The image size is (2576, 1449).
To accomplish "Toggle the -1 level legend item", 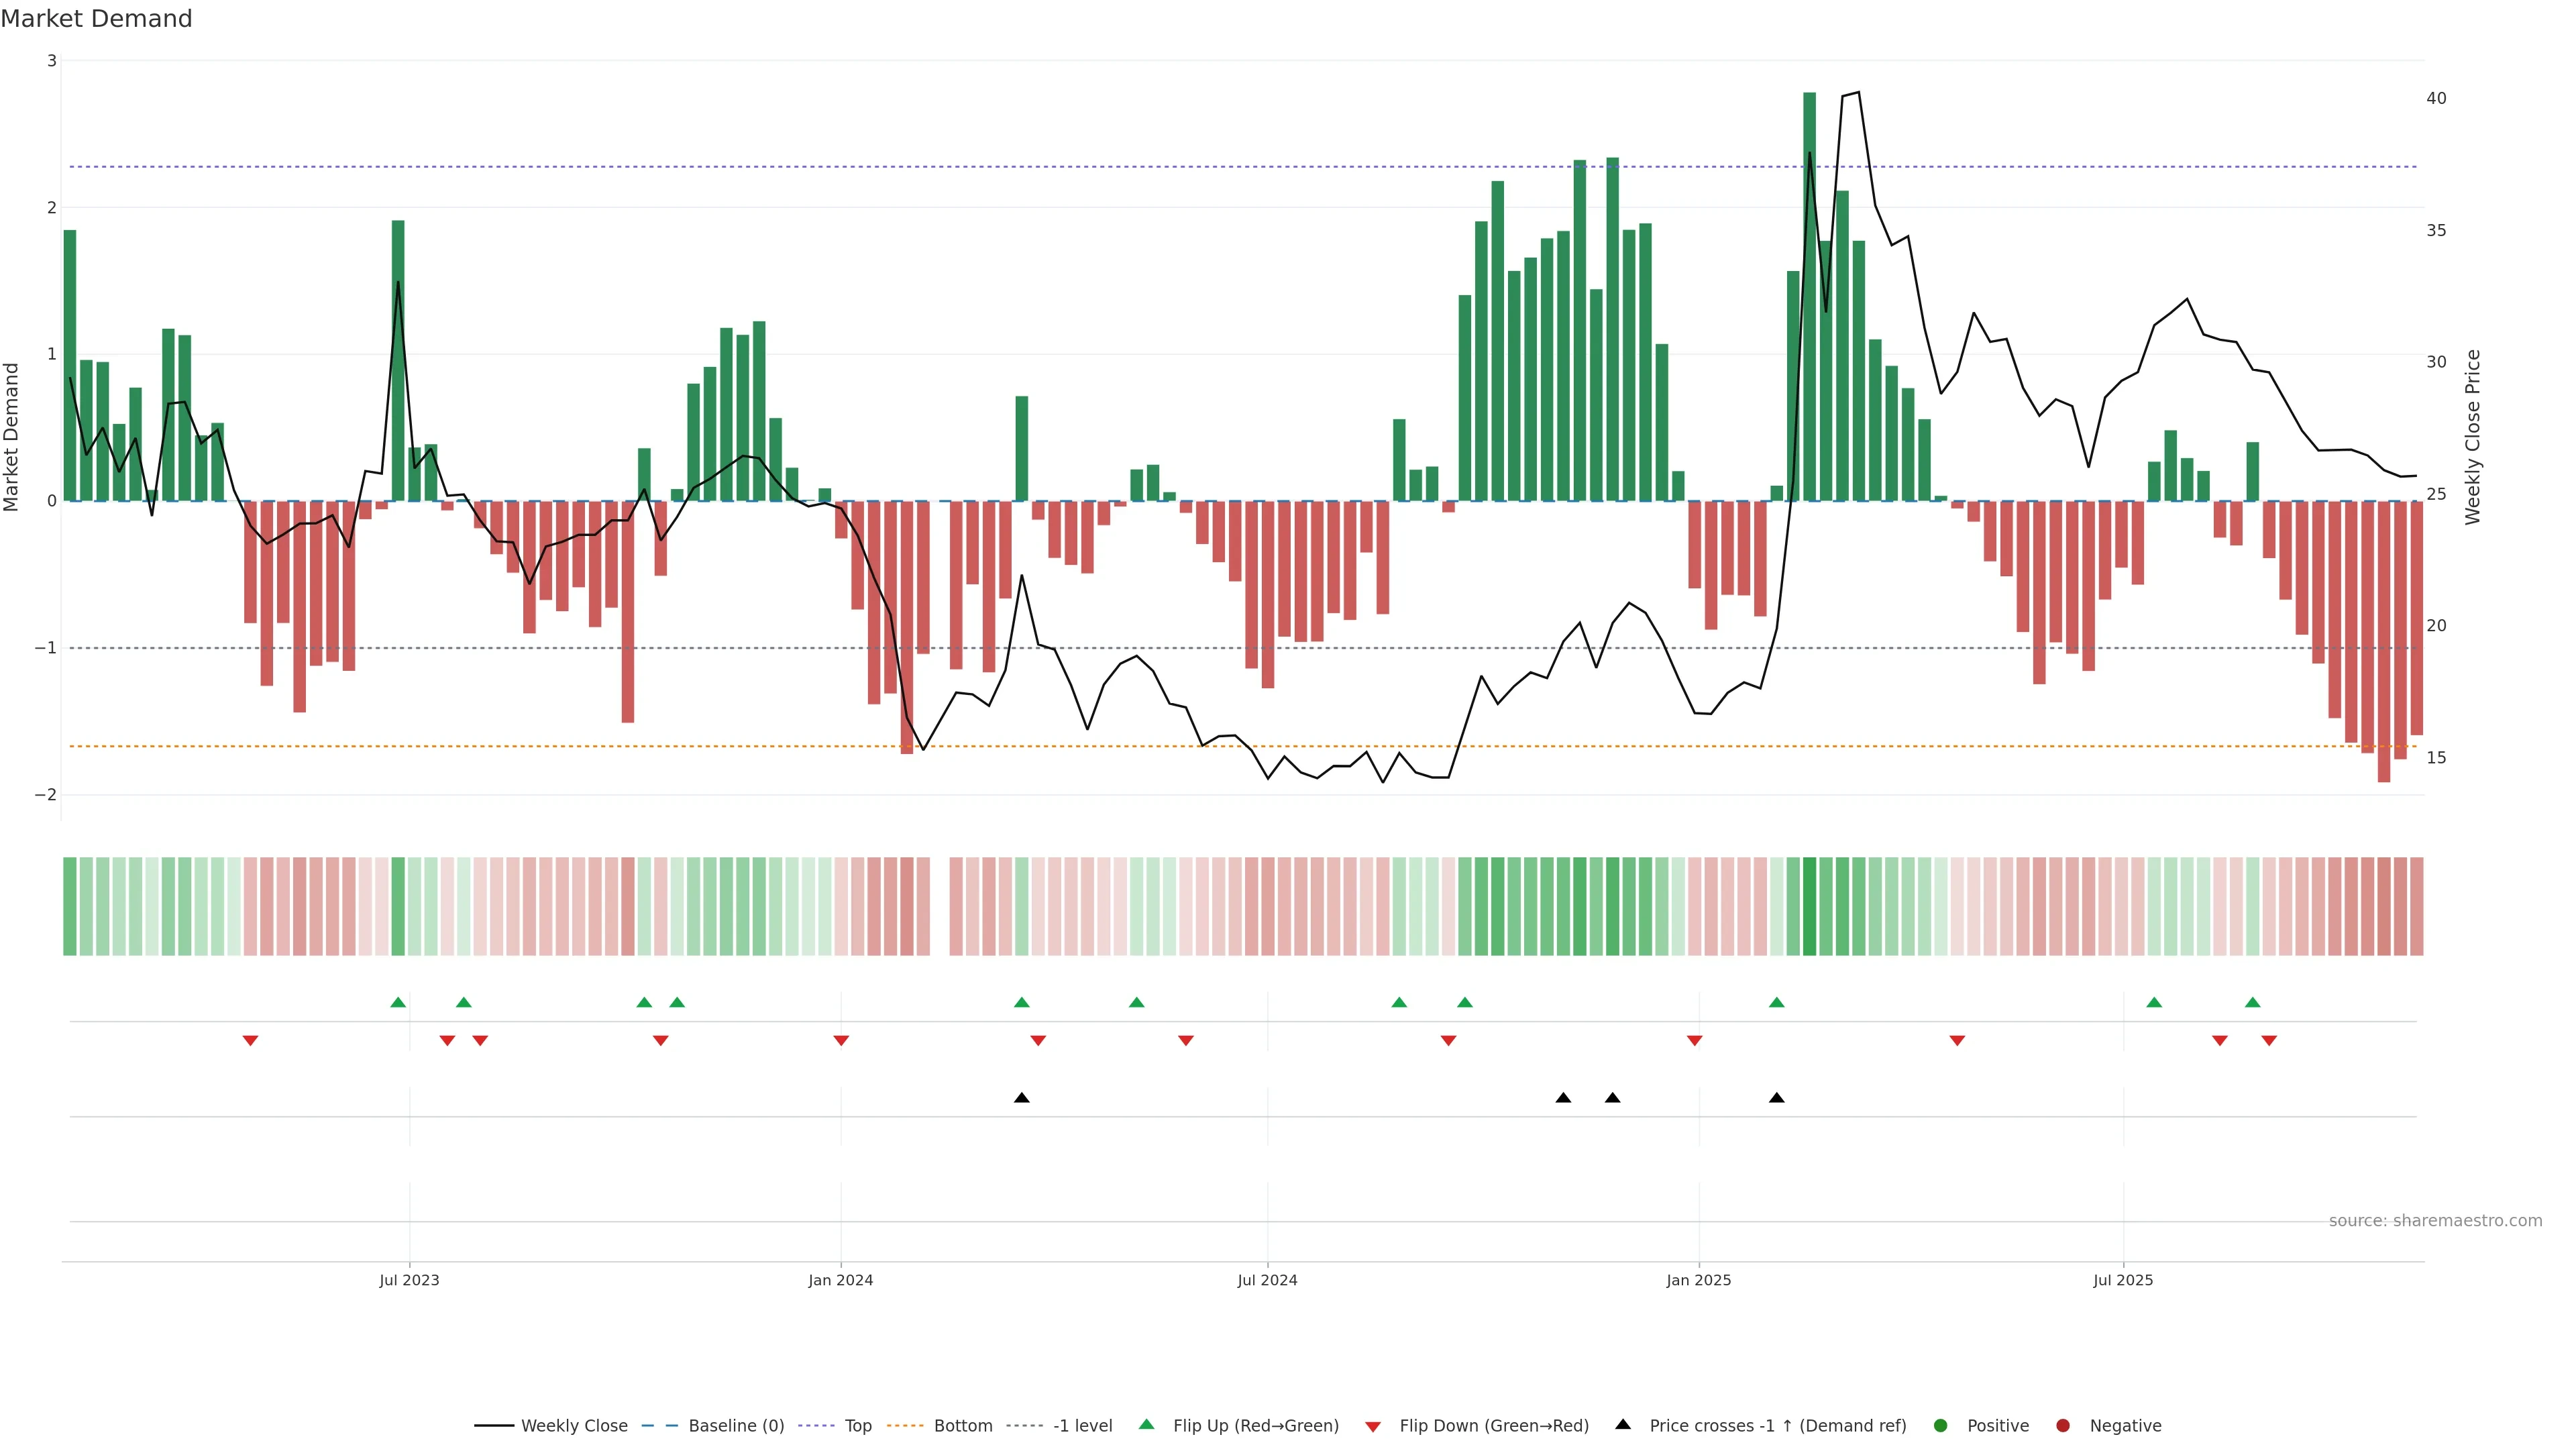I will point(1082,1426).
